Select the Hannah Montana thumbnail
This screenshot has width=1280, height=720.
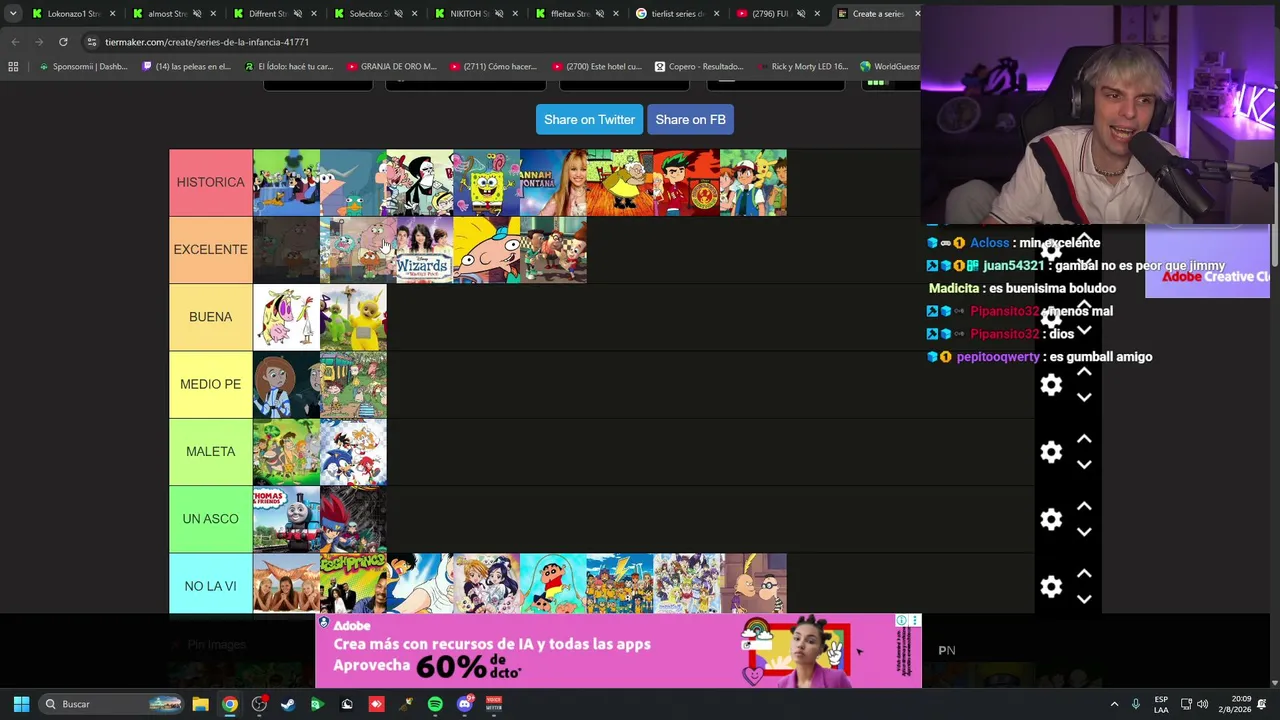point(553,182)
